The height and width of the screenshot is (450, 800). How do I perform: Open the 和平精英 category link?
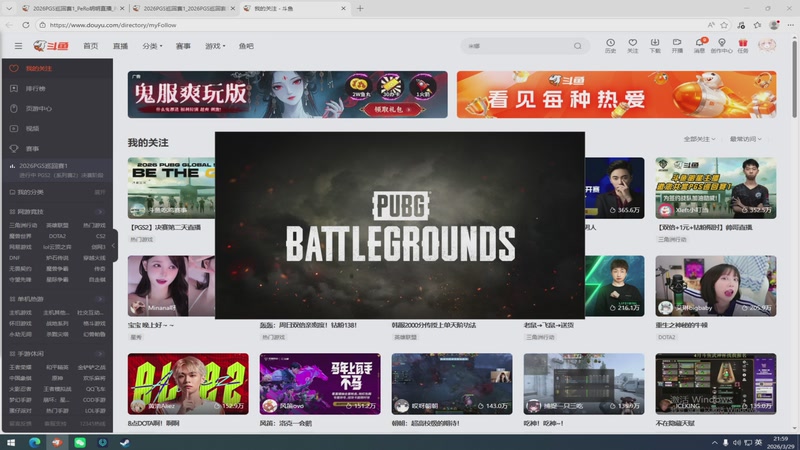pyautogui.click(x=57, y=367)
